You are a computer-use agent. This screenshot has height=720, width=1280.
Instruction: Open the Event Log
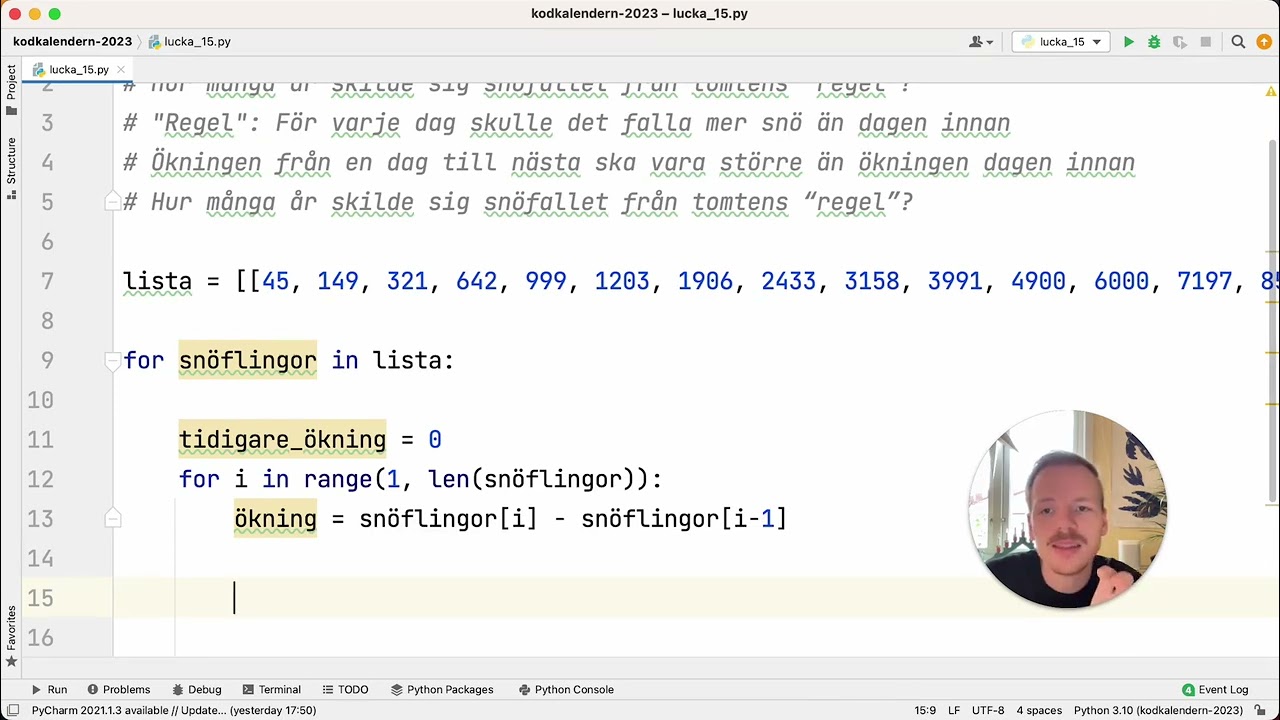[1215, 690]
